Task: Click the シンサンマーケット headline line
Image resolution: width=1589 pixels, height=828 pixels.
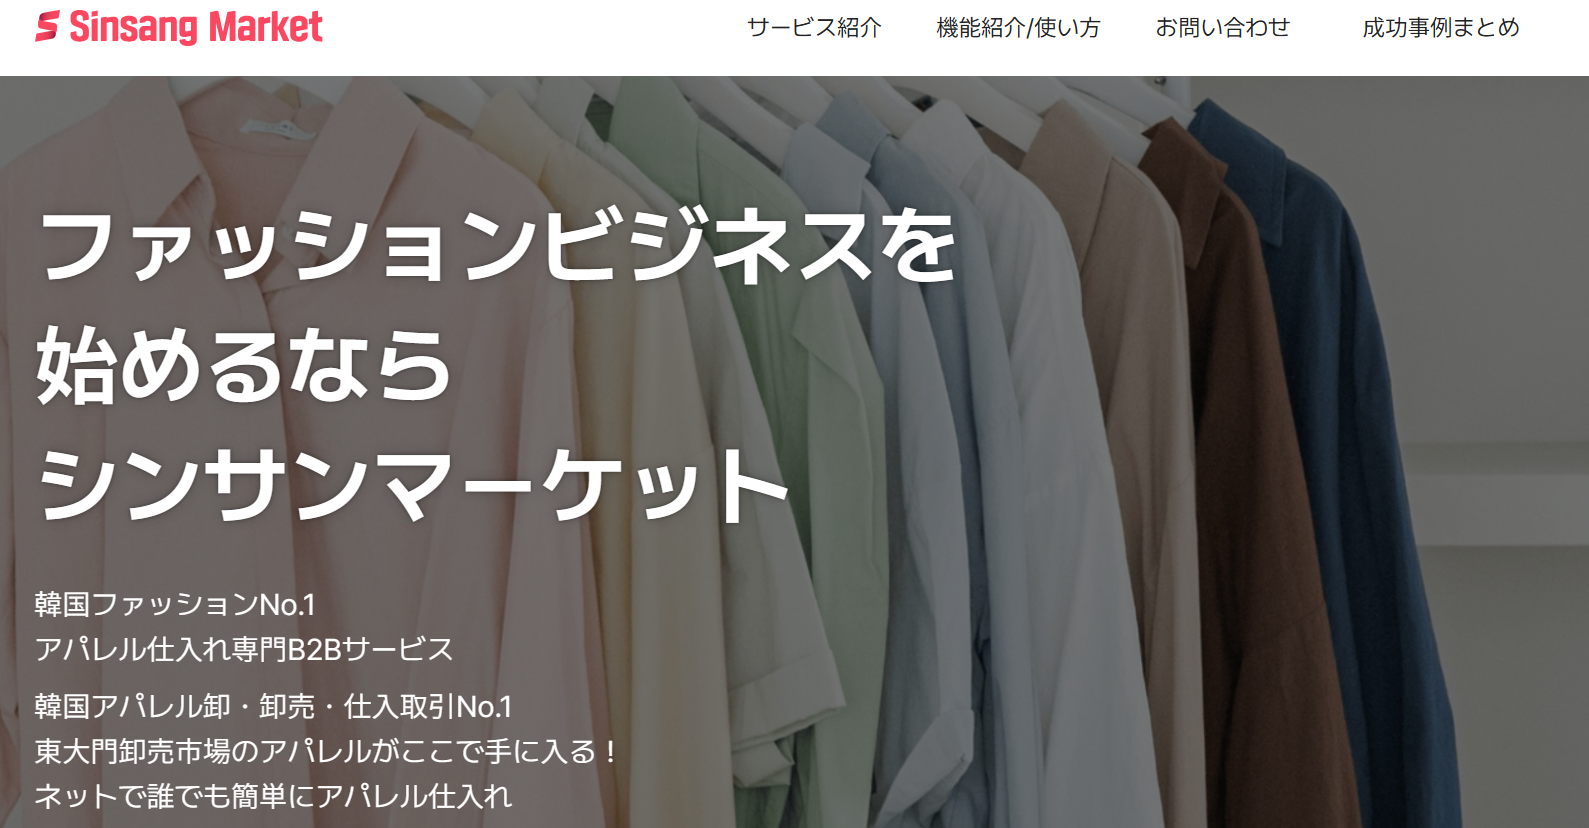Action: [x=414, y=484]
